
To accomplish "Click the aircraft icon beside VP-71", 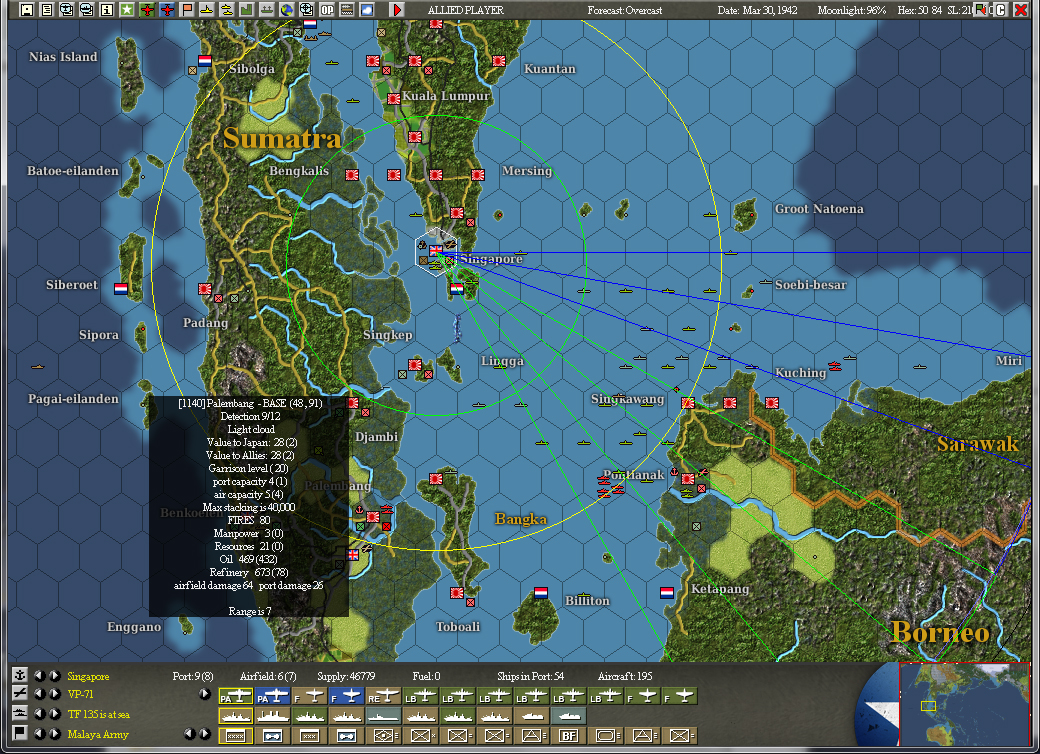I will [x=20, y=693].
